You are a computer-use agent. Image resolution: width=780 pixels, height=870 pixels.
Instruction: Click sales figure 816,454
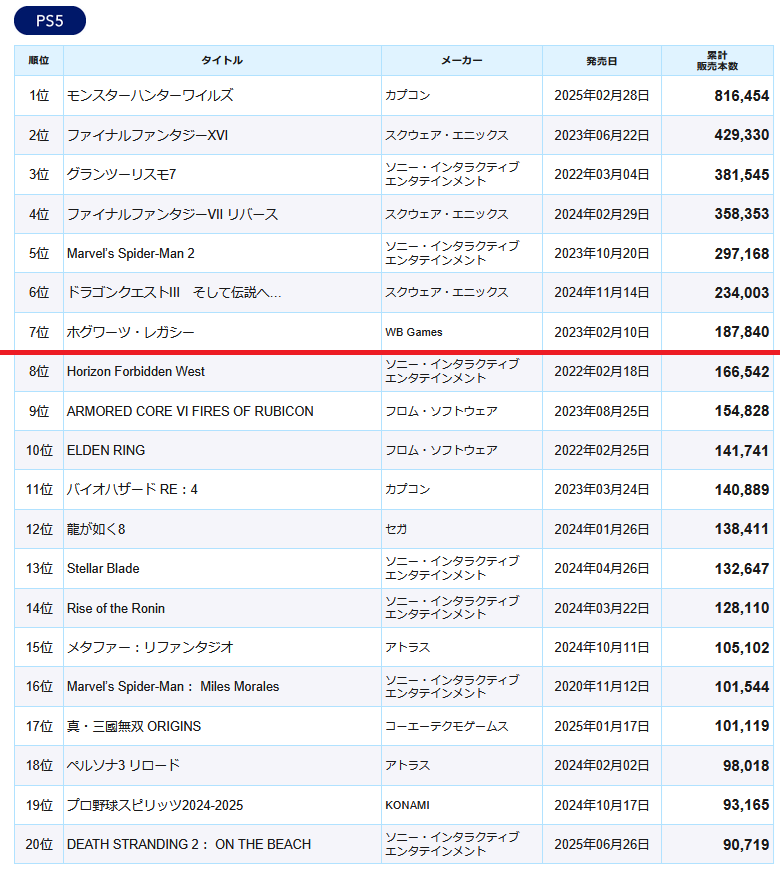742,95
